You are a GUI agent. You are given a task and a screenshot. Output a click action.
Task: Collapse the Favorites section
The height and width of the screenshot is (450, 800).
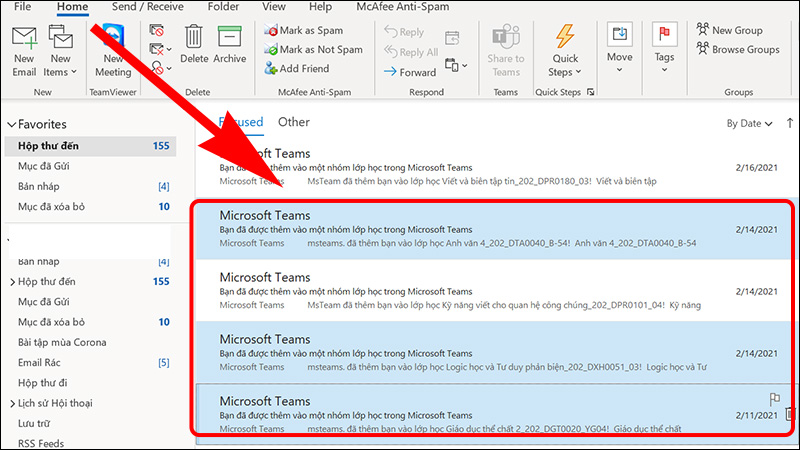tap(11, 124)
